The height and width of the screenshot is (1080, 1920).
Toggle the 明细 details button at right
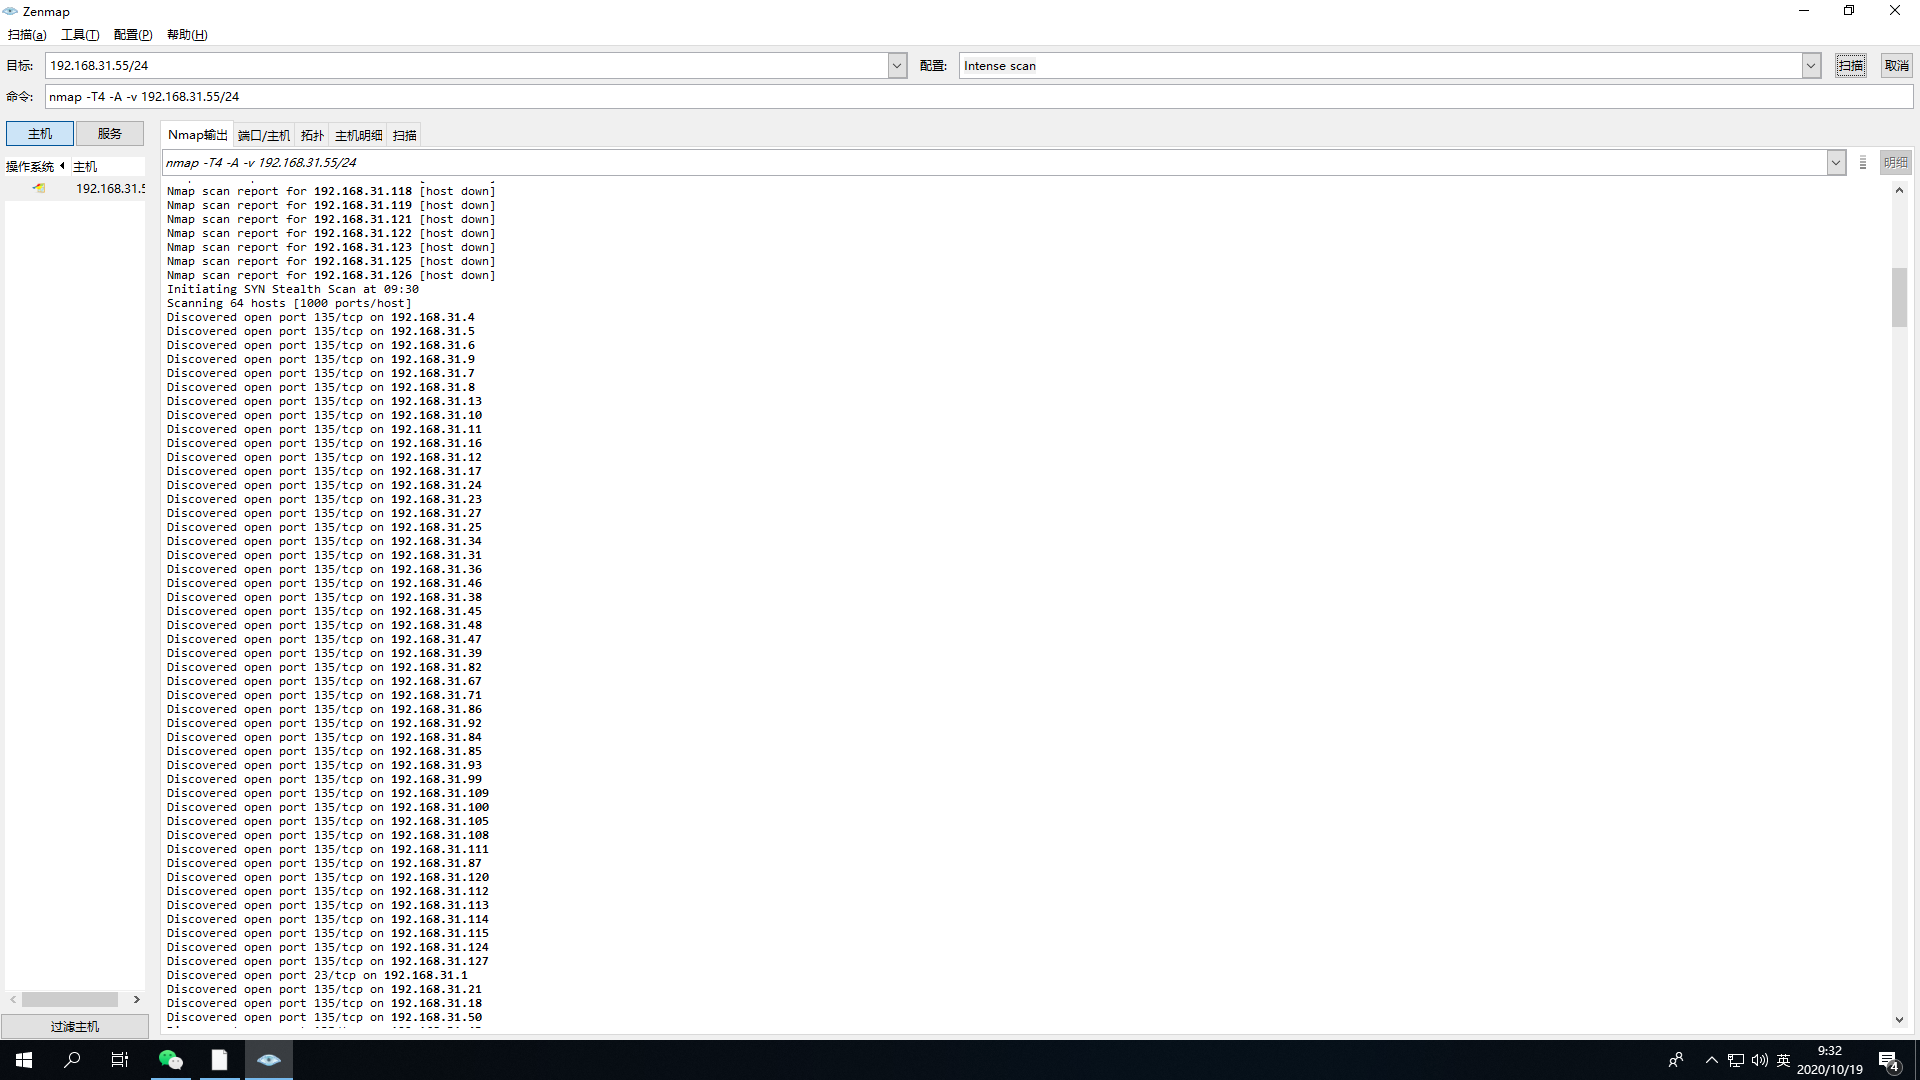pos(1895,163)
